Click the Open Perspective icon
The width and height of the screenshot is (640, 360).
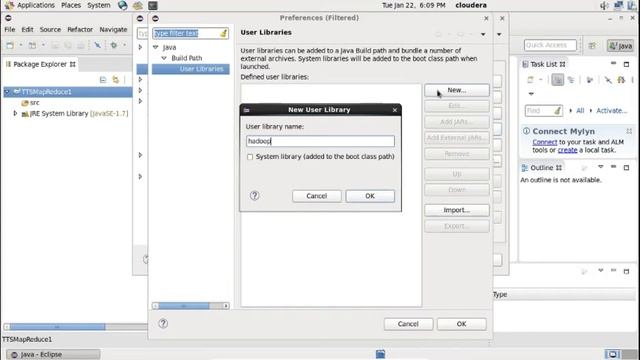[592, 45]
